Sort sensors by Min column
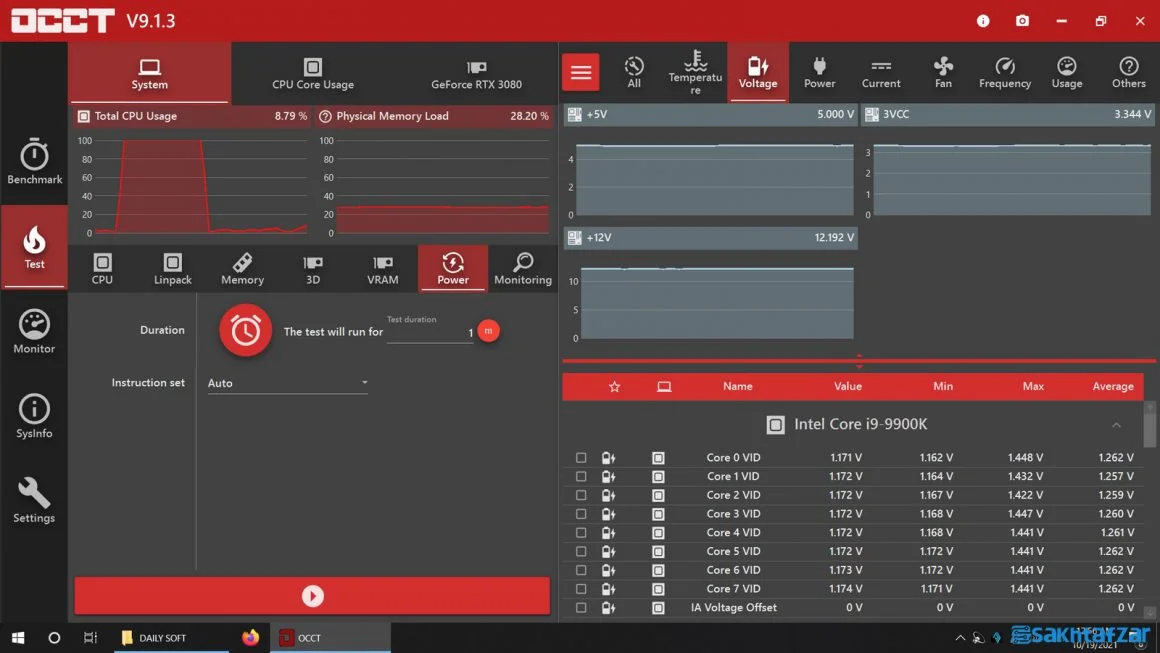1160x653 pixels. tap(942, 386)
